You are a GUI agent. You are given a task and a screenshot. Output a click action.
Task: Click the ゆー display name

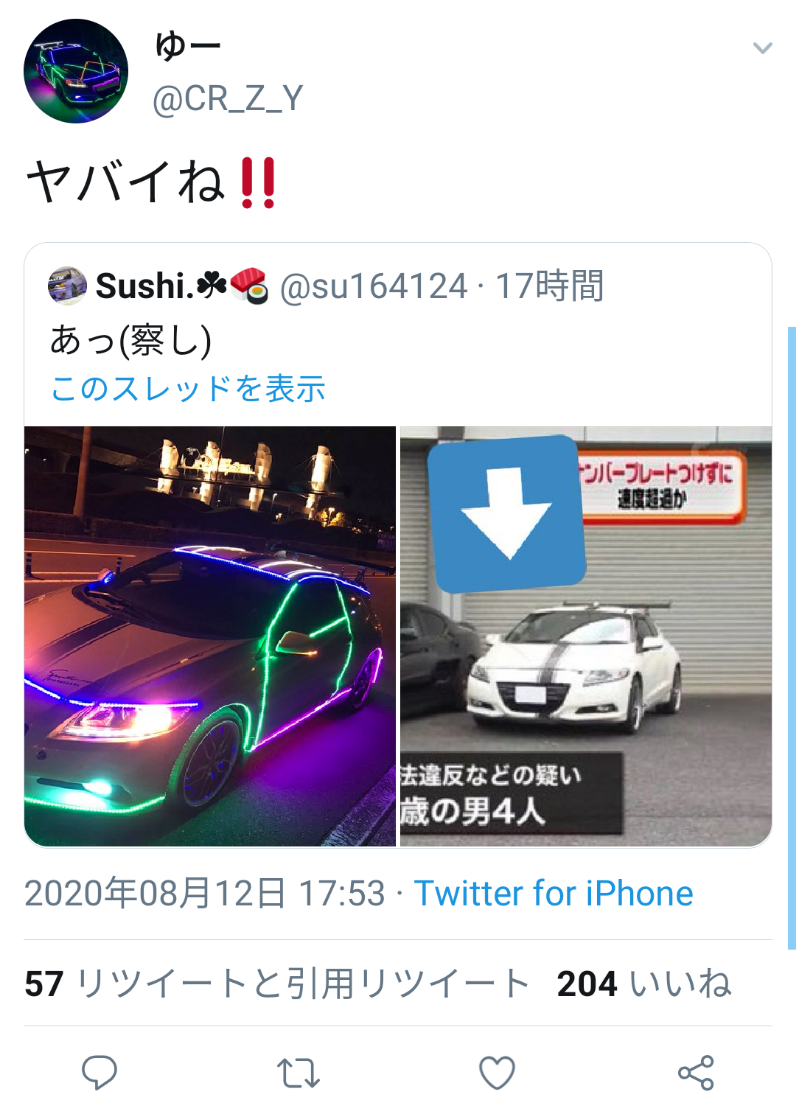click(x=188, y=47)
